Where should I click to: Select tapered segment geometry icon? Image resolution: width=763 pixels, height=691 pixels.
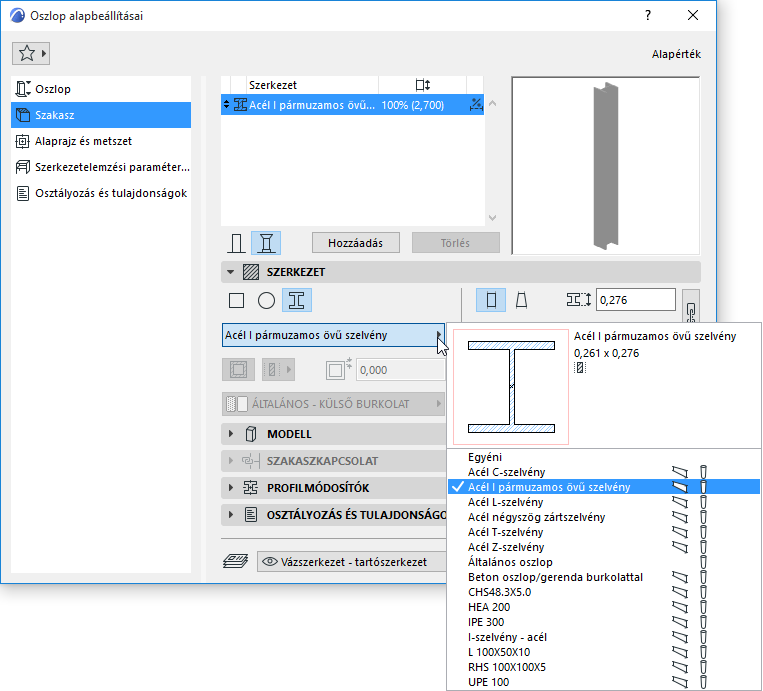(x=521, y=300)
